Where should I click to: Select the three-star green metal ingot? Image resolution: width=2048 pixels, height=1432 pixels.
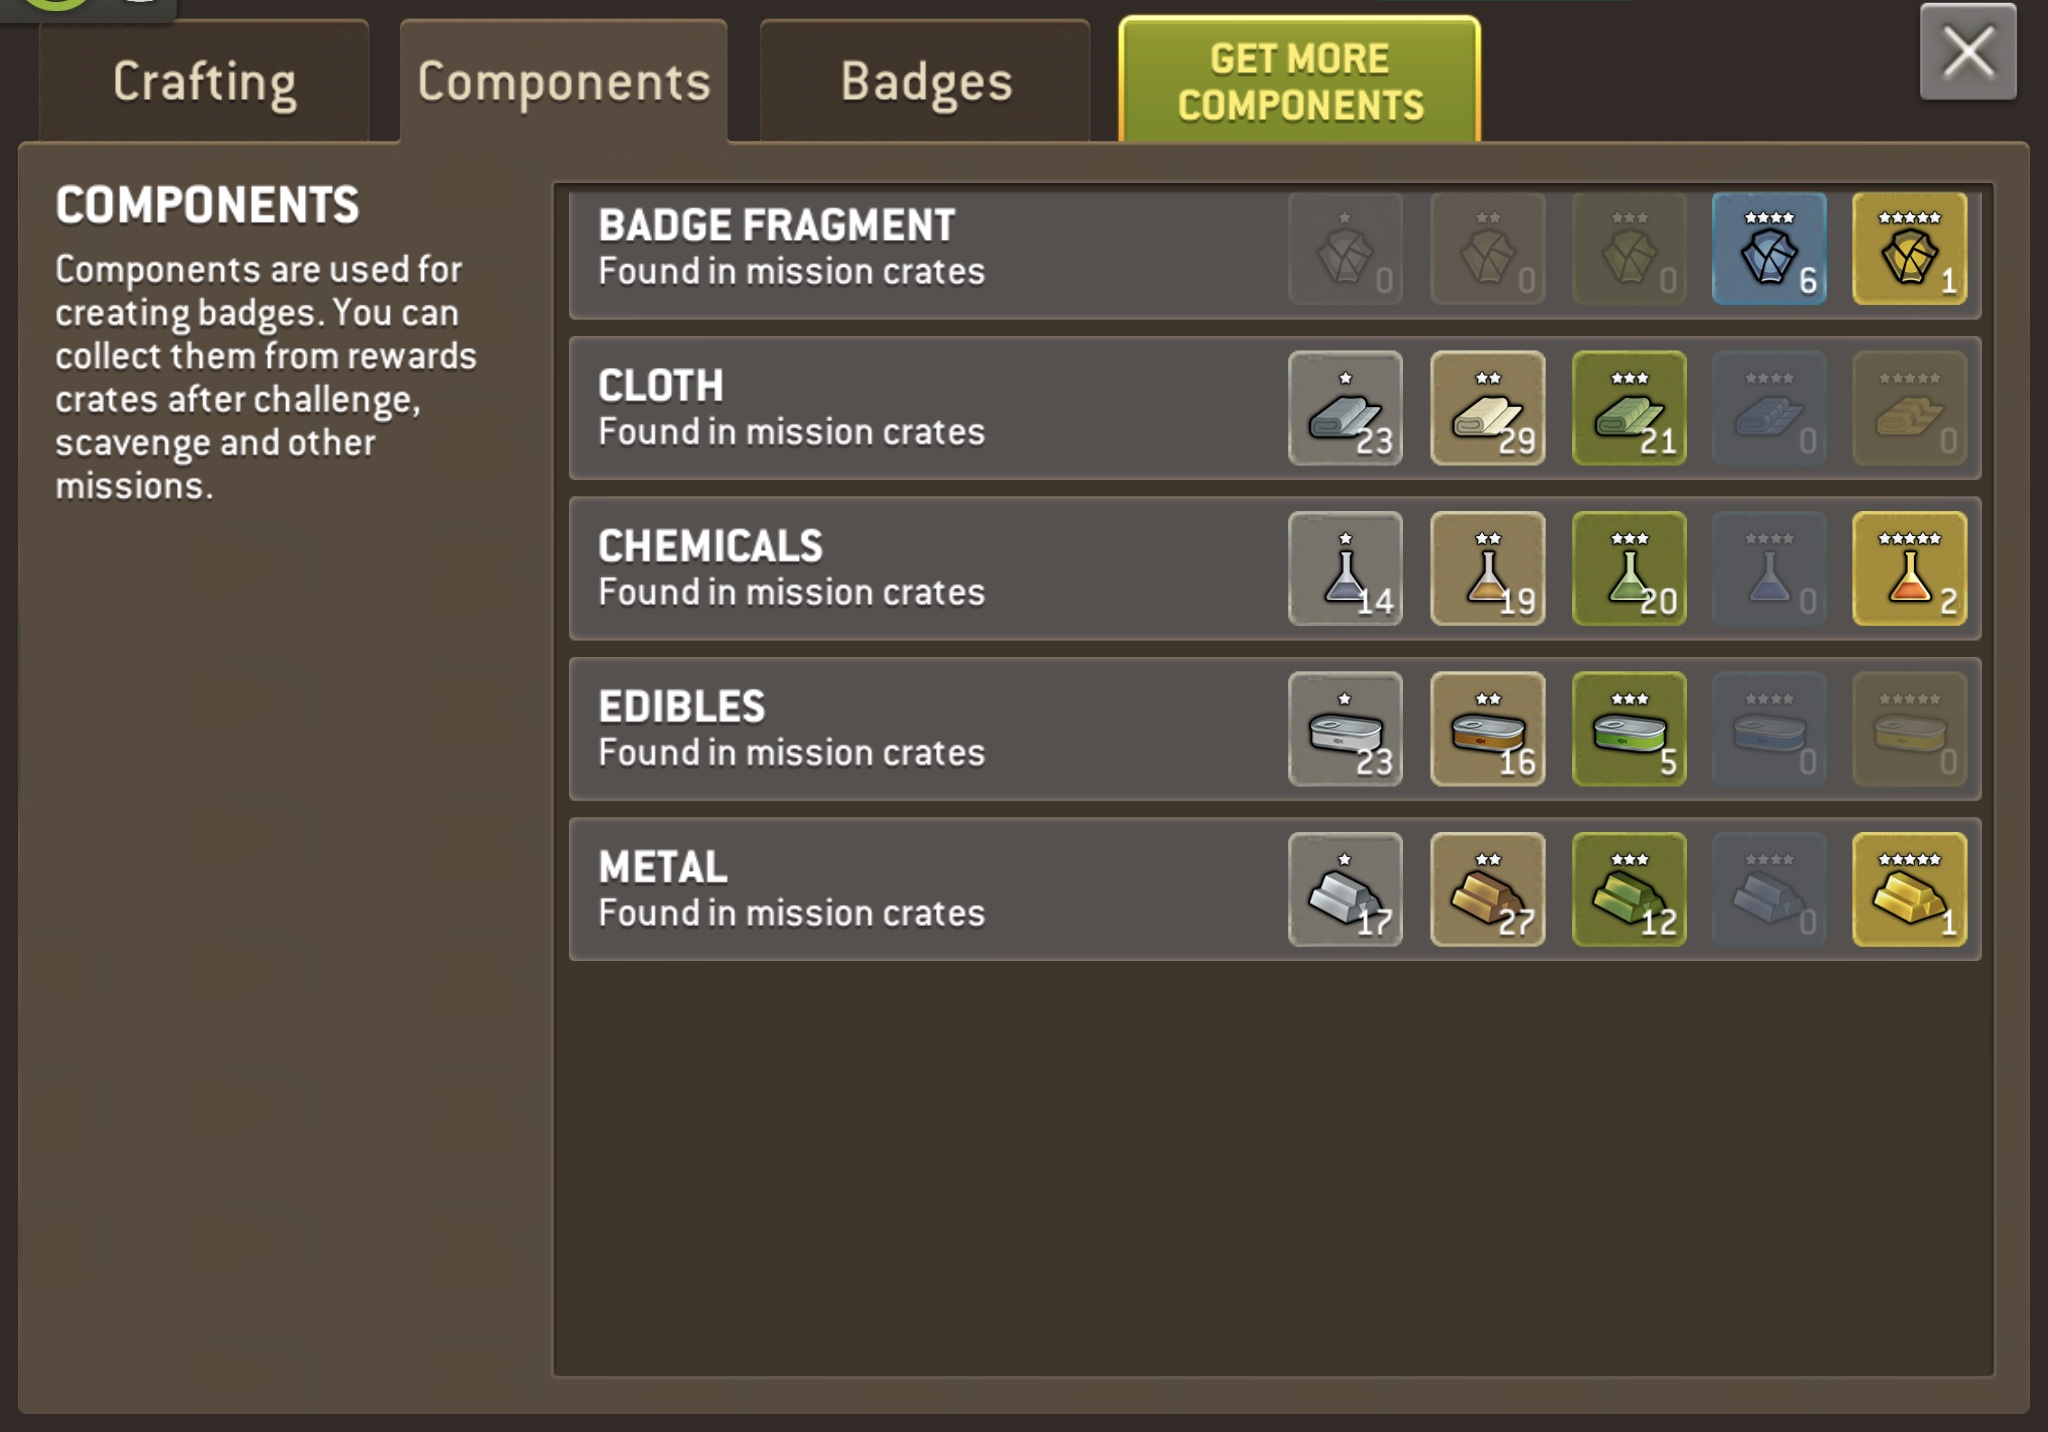click(x=1630, y=890)
